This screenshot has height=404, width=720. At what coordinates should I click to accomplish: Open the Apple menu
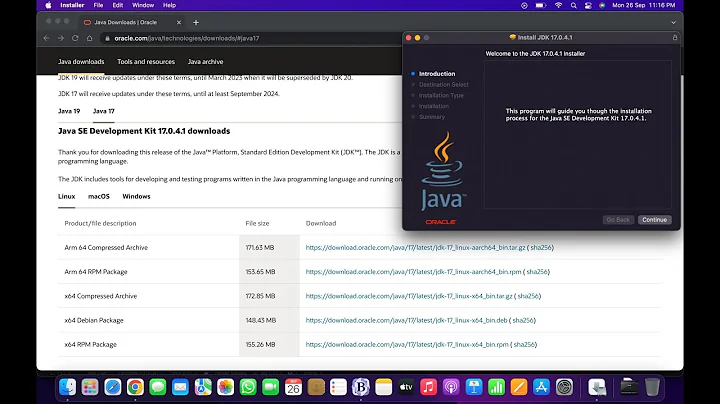click(48, 6)
